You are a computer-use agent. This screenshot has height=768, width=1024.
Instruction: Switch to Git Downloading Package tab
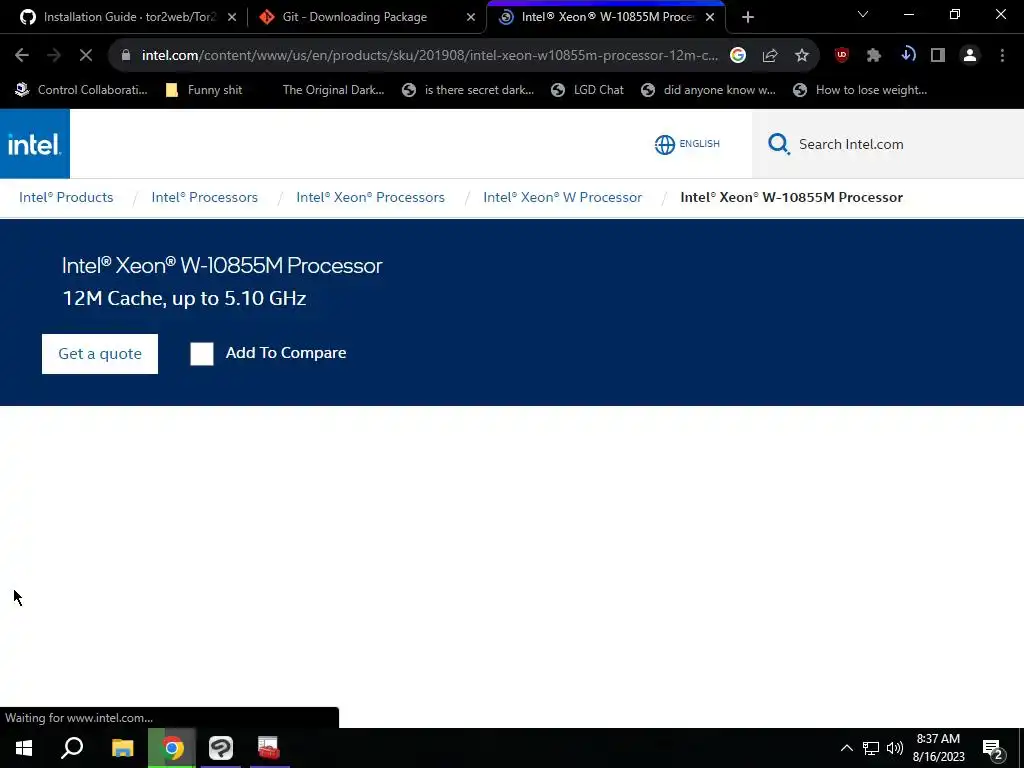point(366,17)
